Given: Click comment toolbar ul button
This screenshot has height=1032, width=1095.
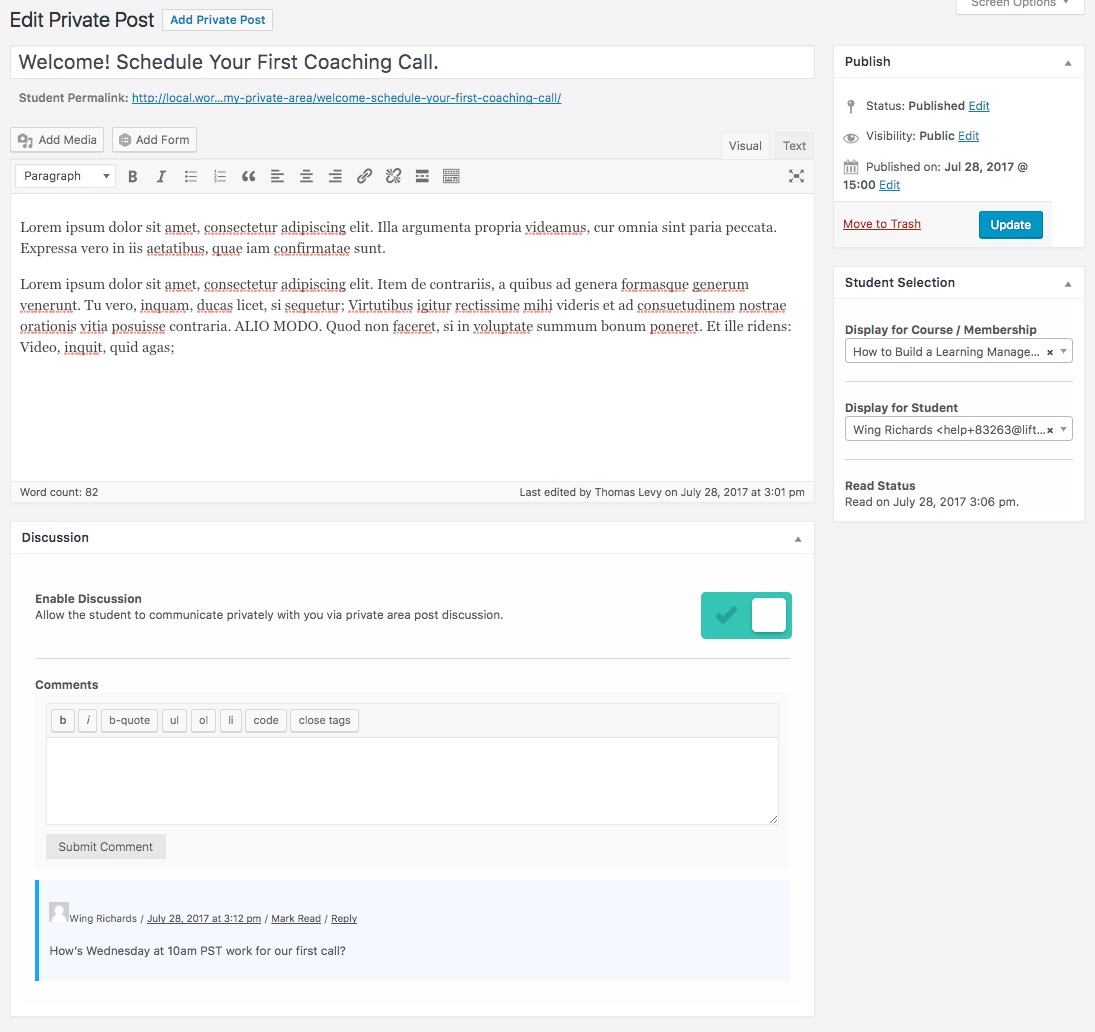Looking at the screenshot, I should [x=174, y=720].
